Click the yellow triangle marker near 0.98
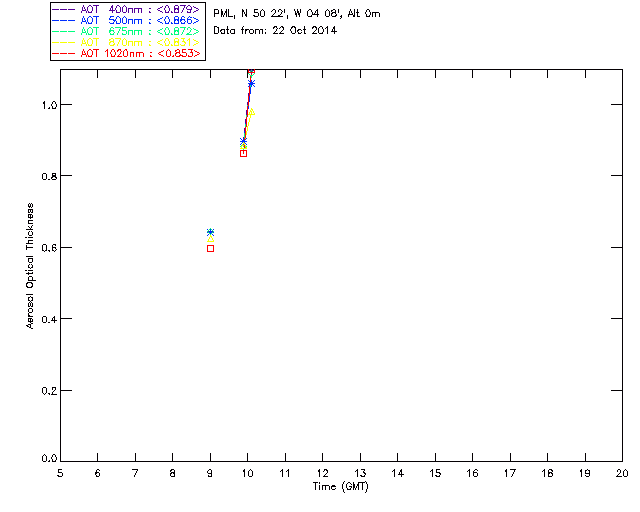The width and height of the screenshot is (640, 512). pos(251,111)
